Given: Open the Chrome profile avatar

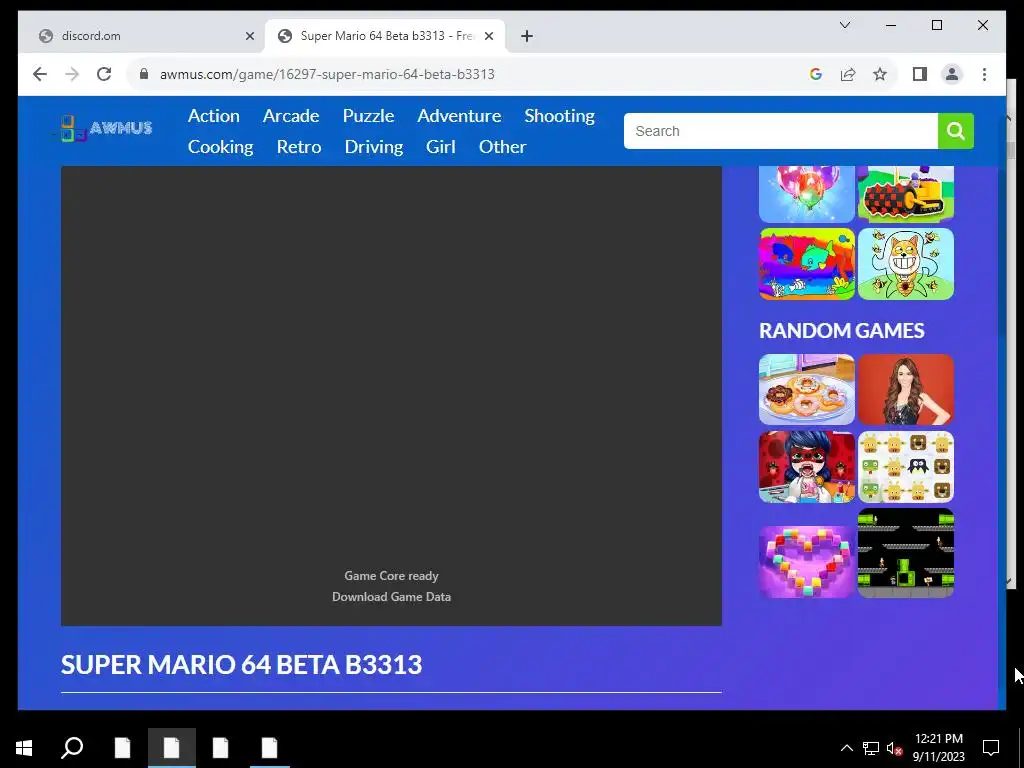Looking at the screenshot, I should [x=952, y=74].
